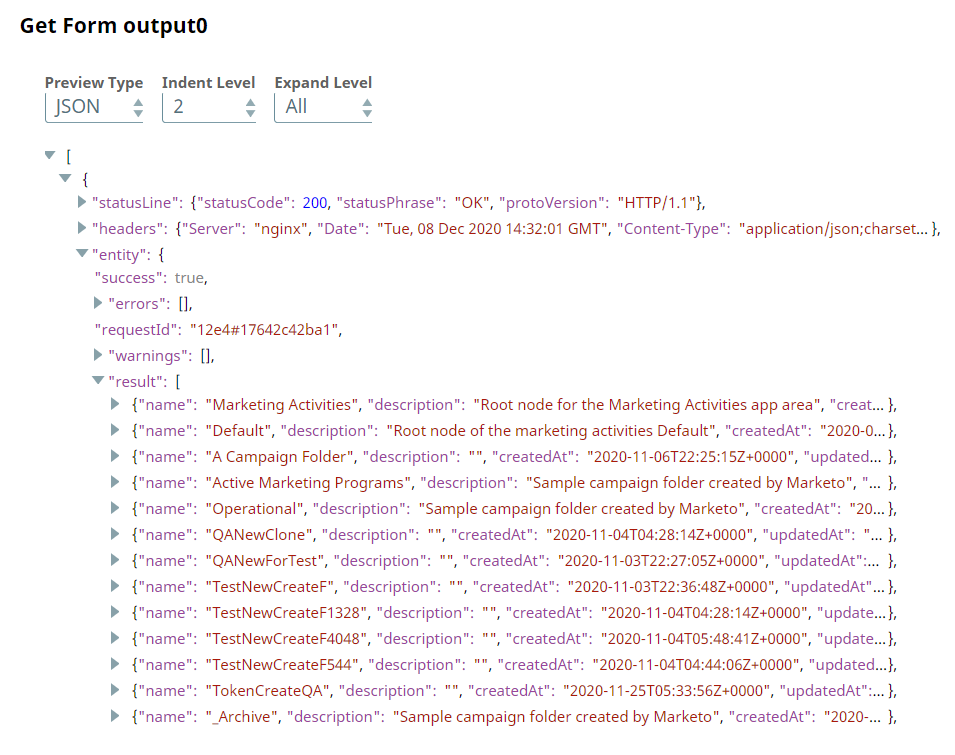Viewport: 955px width, 755px height.
Task: Click the "QANewClone" name value
Action: (259, 535)
